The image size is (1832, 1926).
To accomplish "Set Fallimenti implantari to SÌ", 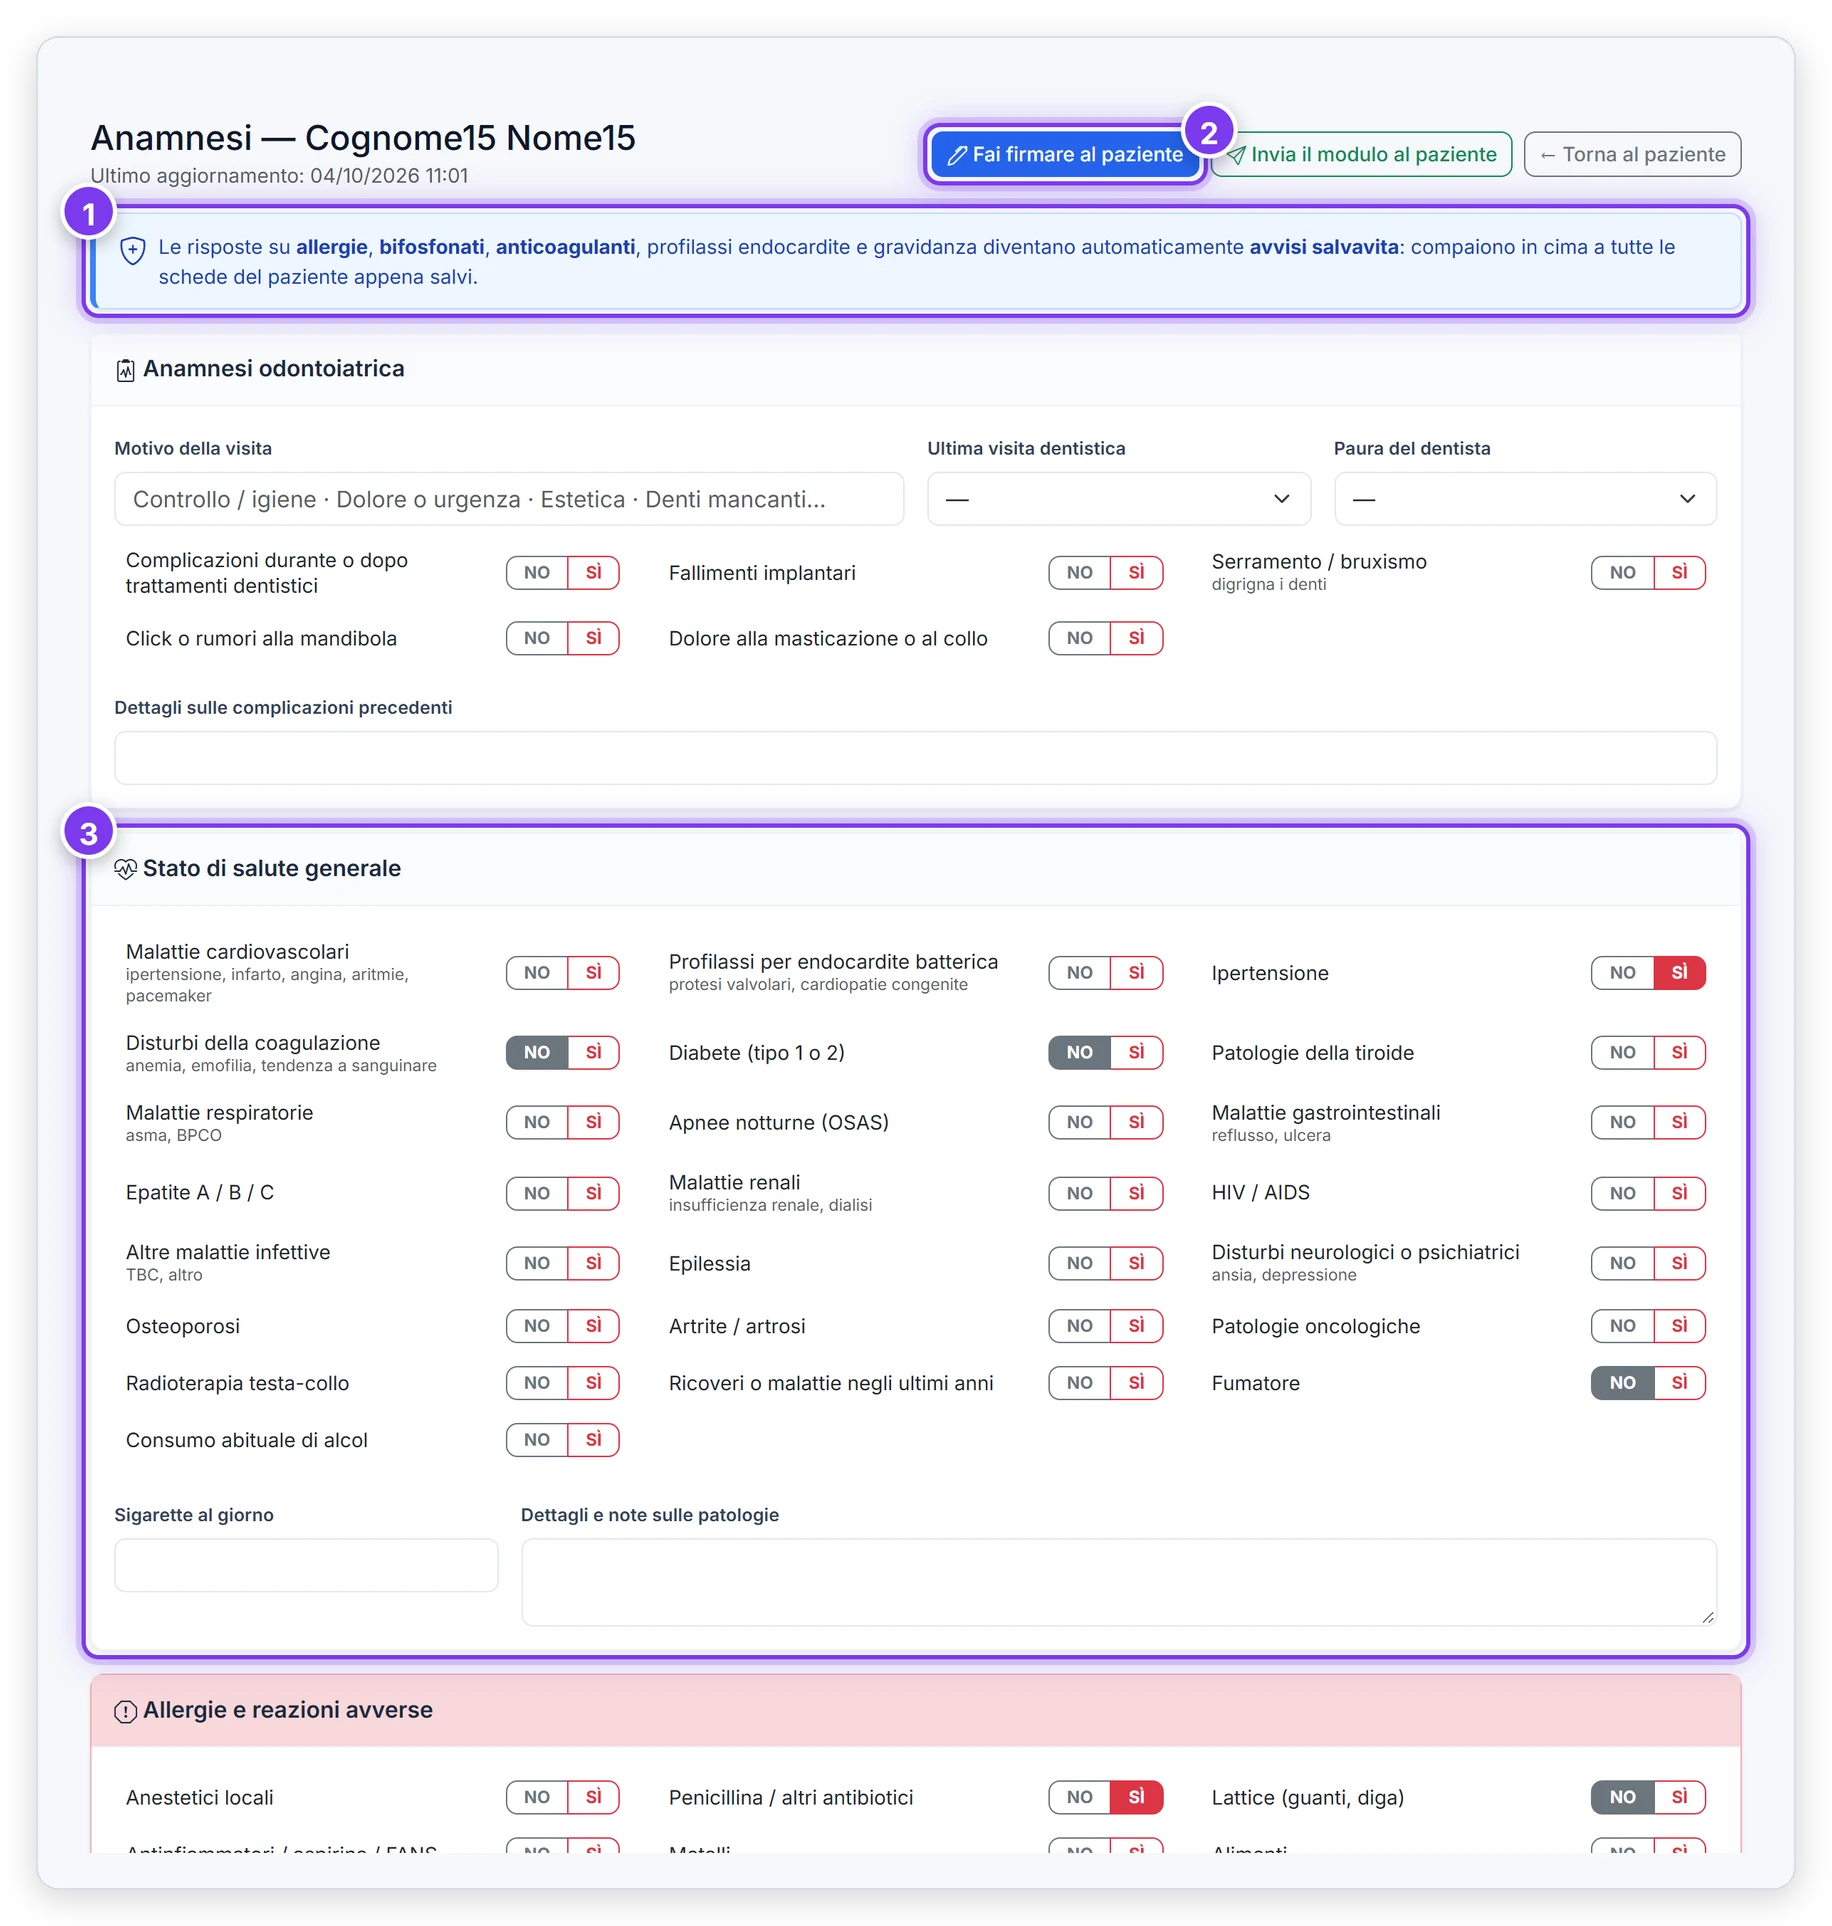I will pyautogui.click(x=1136, y=572).
